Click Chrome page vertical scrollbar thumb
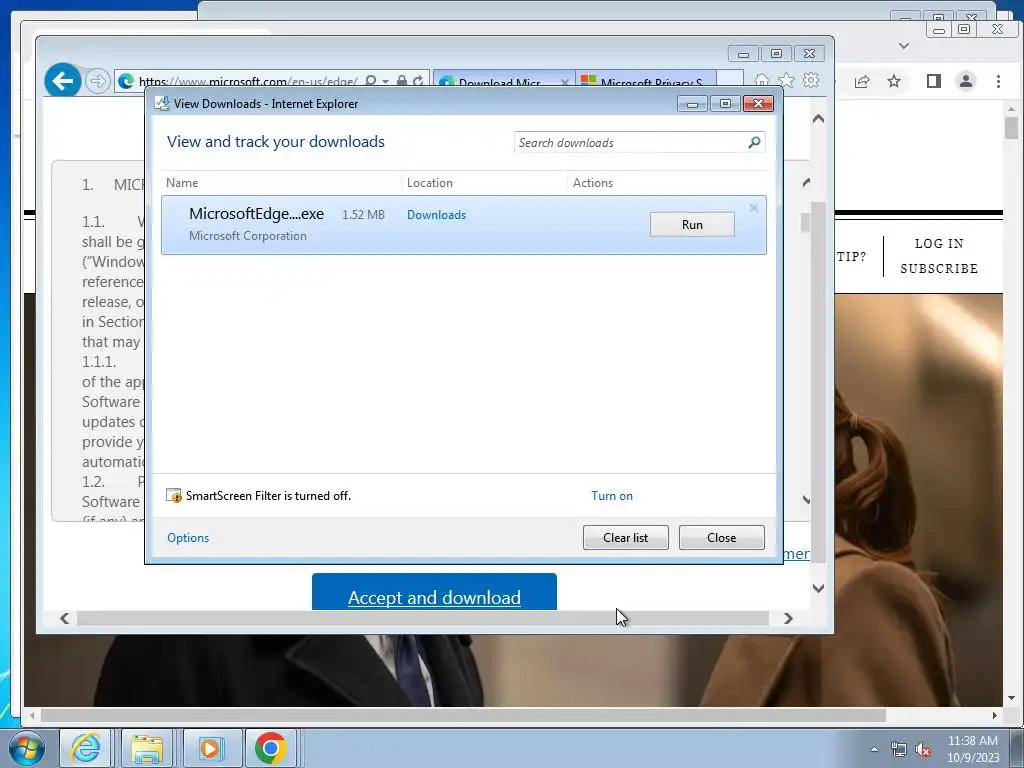 click(1011, 128)
